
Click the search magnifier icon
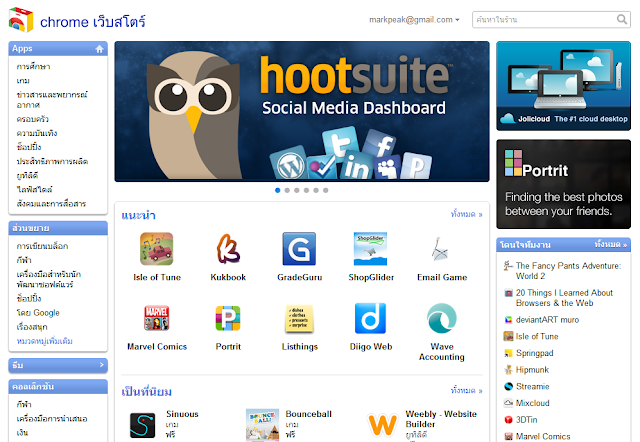point(622,19)
